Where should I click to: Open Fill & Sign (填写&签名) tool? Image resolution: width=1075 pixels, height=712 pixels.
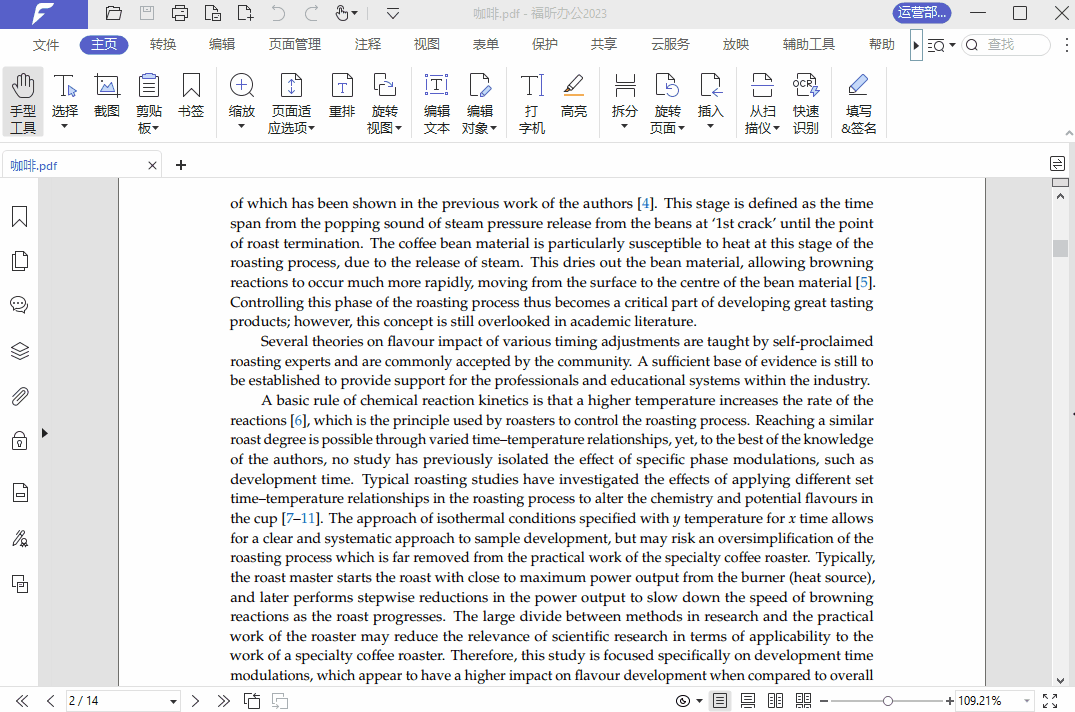(x=858, y=102)
